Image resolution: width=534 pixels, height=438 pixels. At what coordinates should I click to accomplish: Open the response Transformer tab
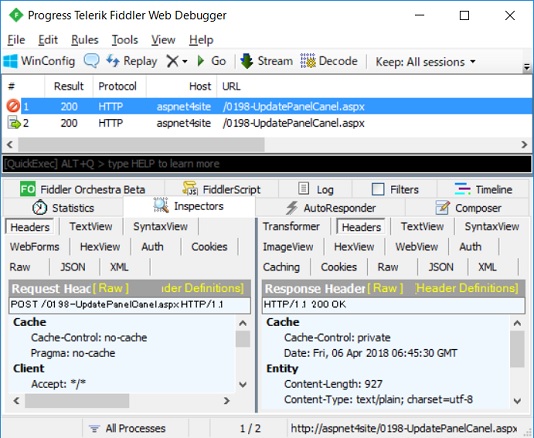(x=291, y=226)
